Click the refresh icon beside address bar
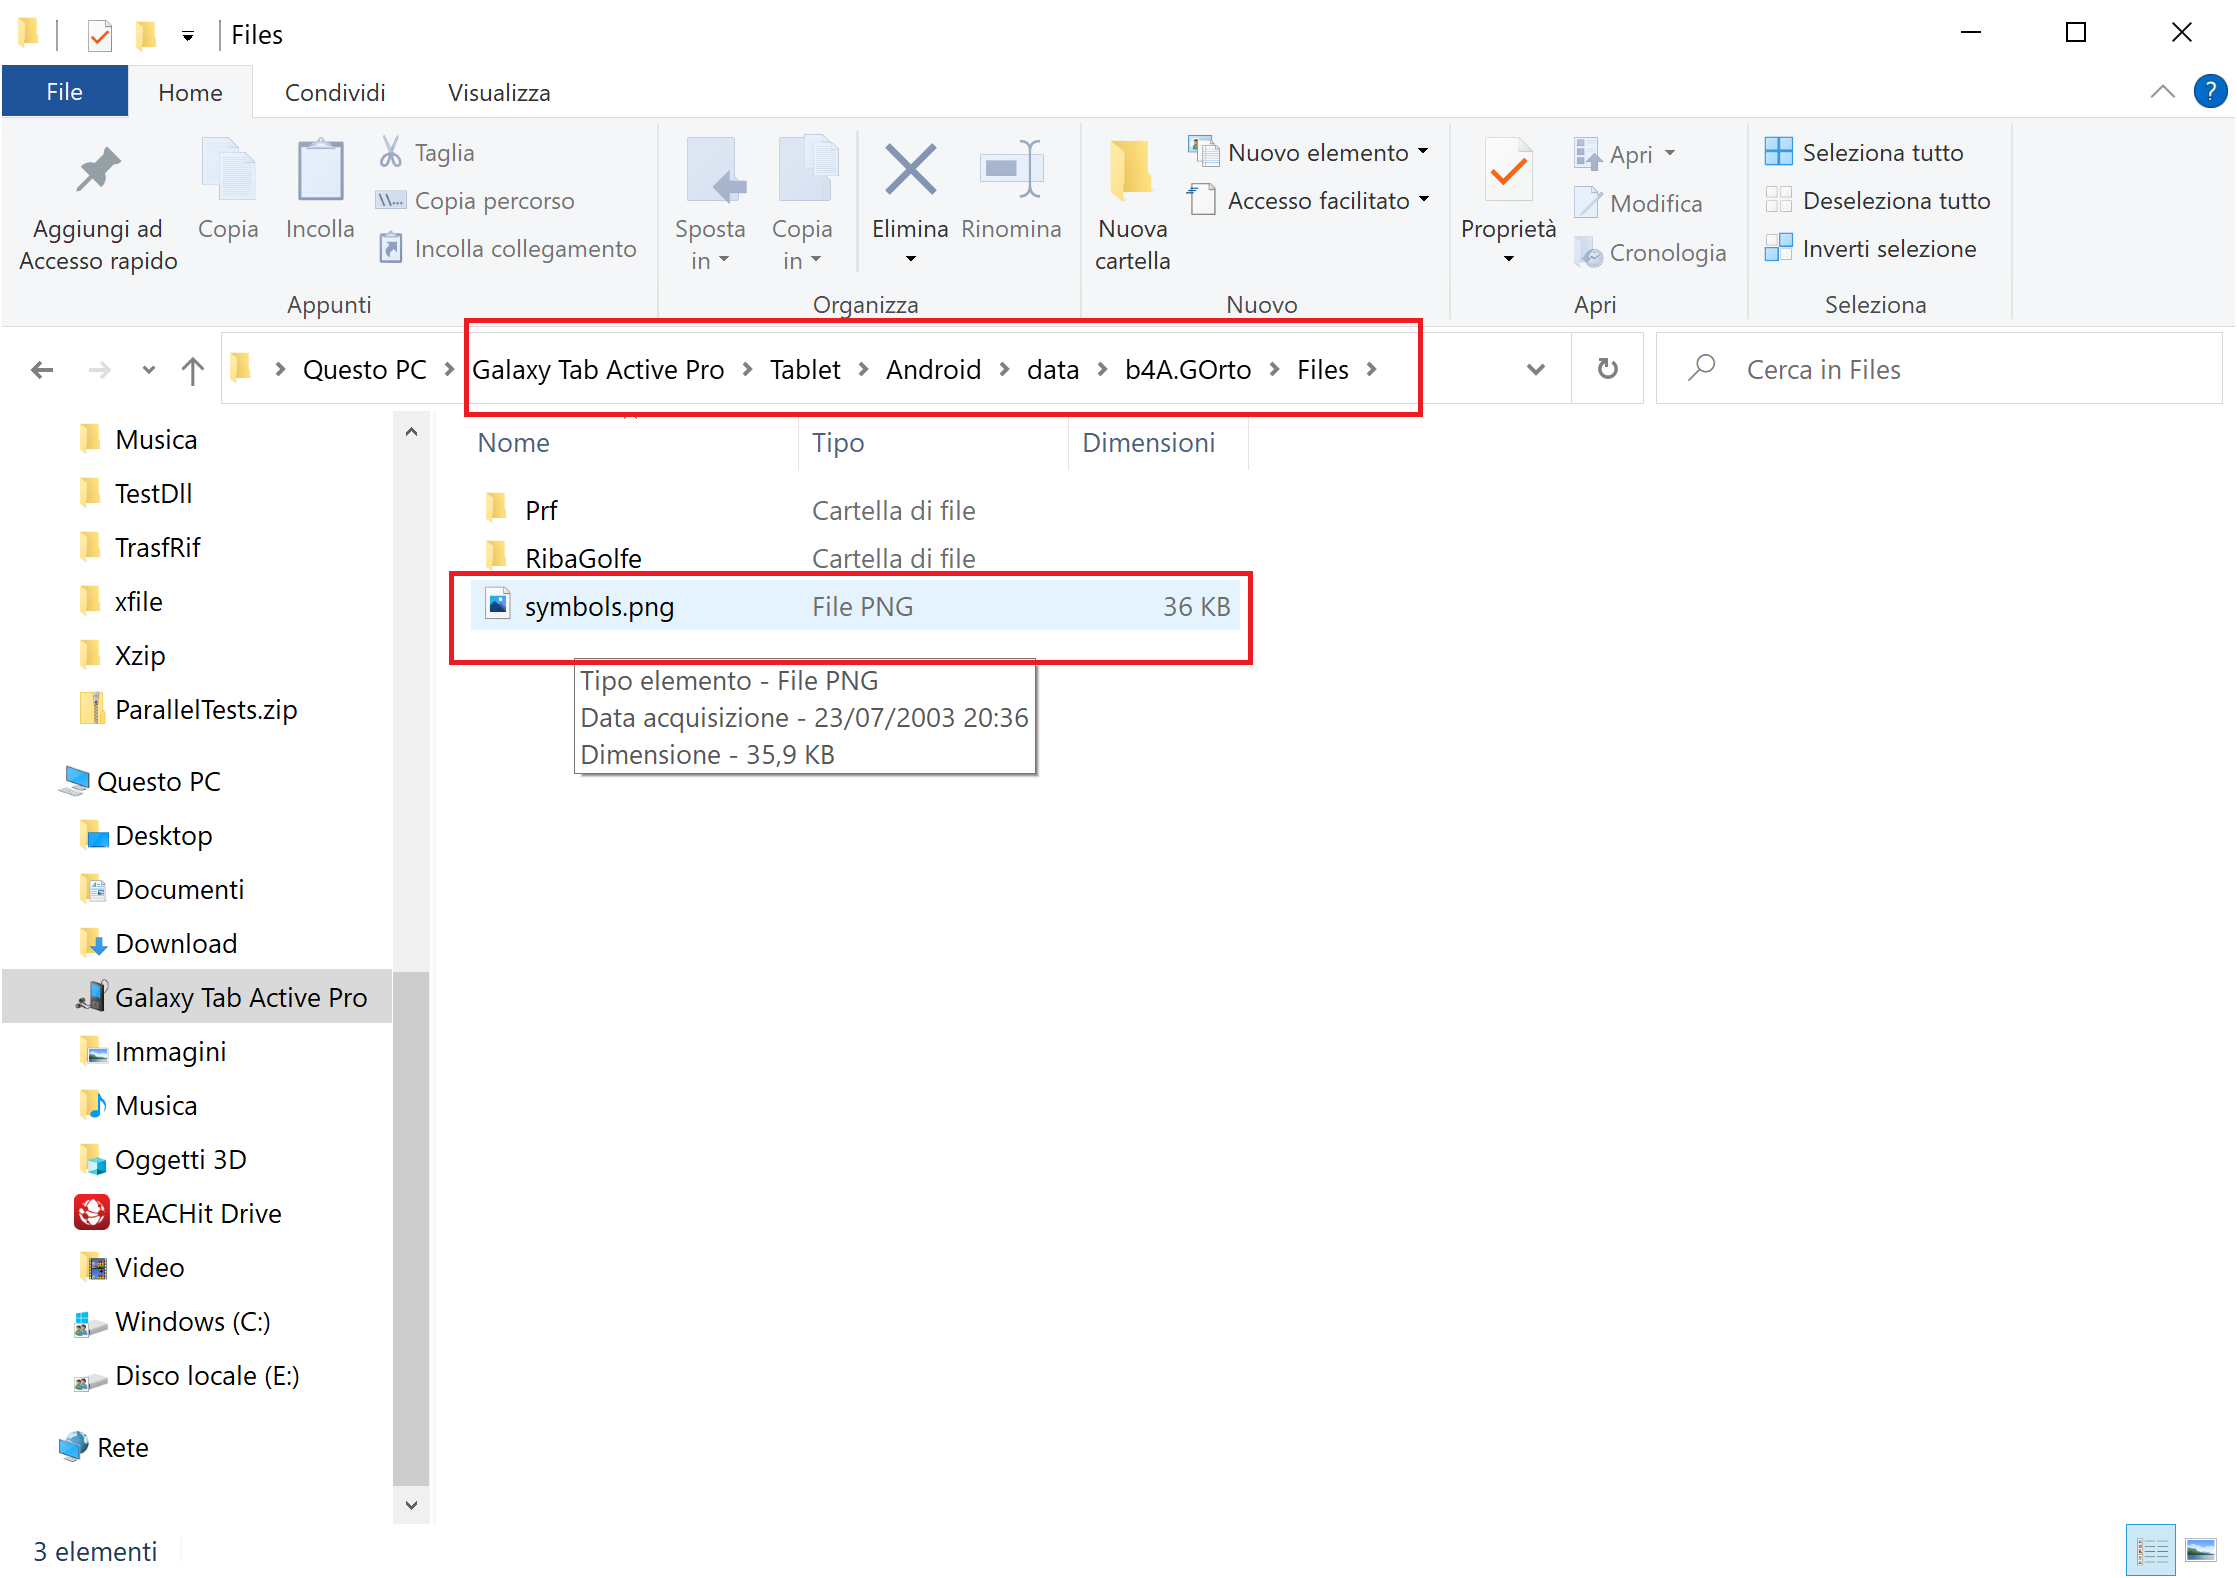Image resolution: width=2237 pixels, height=1578 pixels. (1607, 369)
